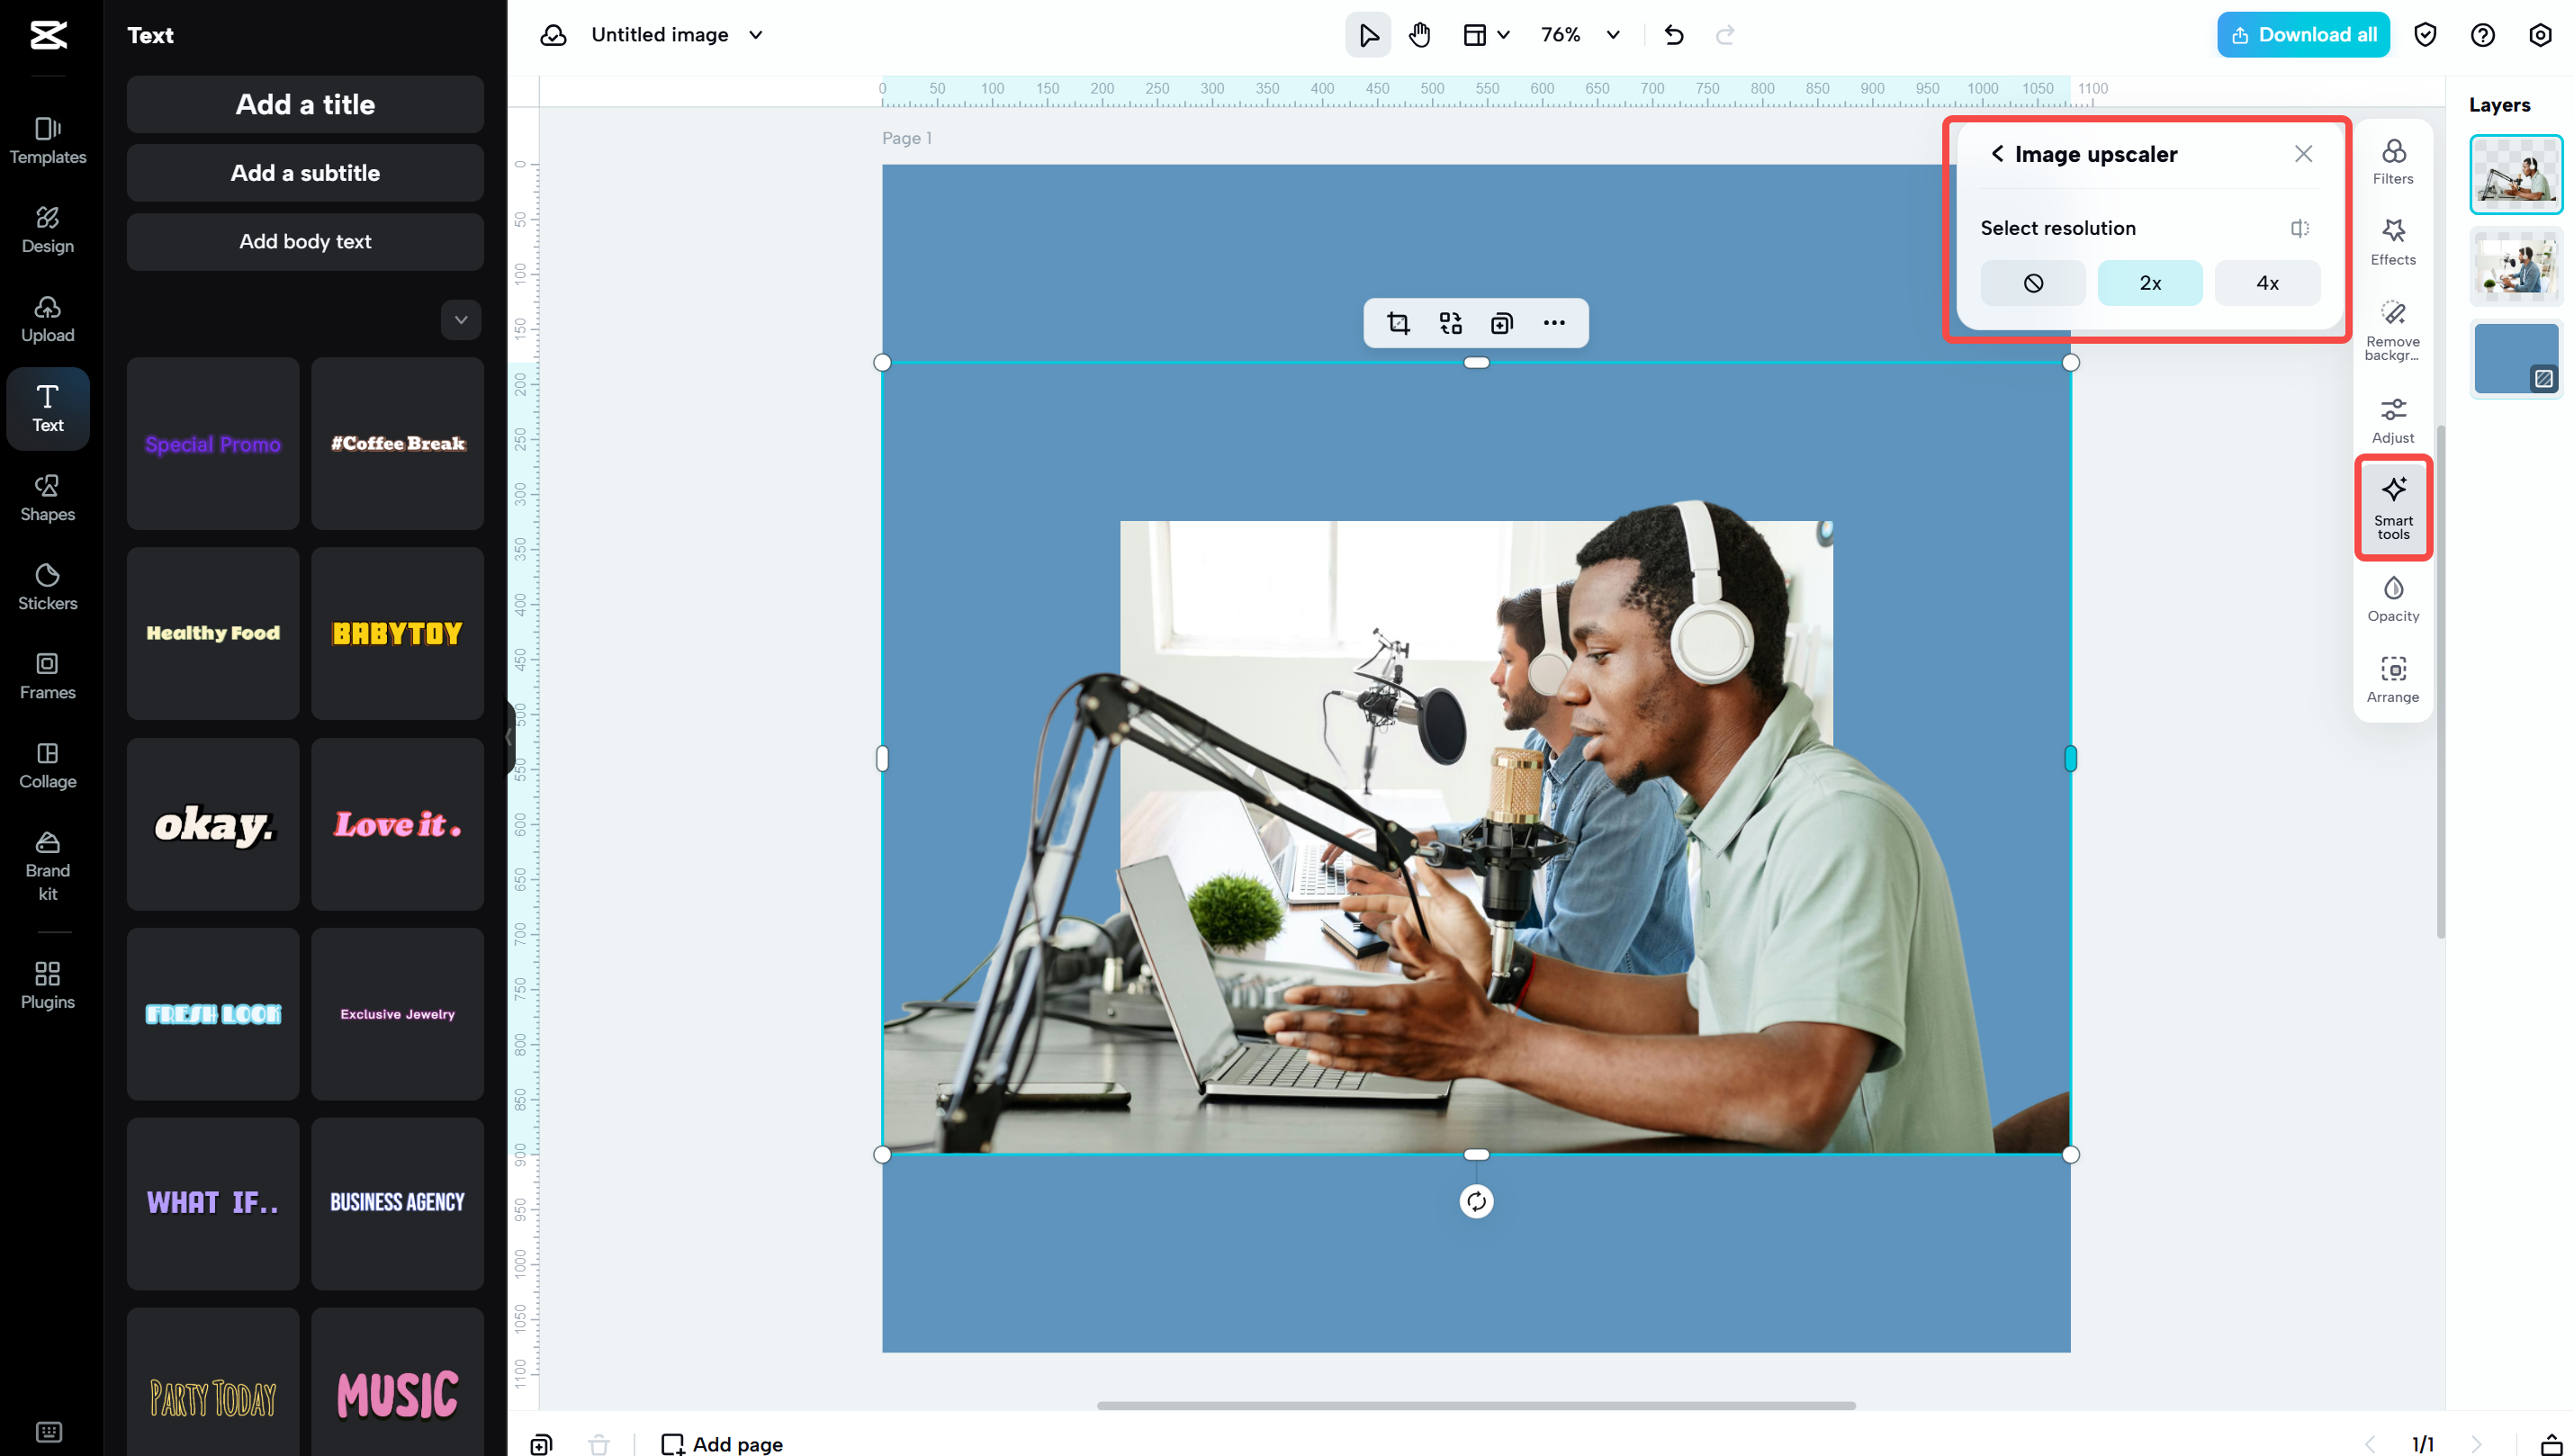Click the Download all button
The height and width of the screenshot is (1456, 2574).
click(x=2303, y=34)
